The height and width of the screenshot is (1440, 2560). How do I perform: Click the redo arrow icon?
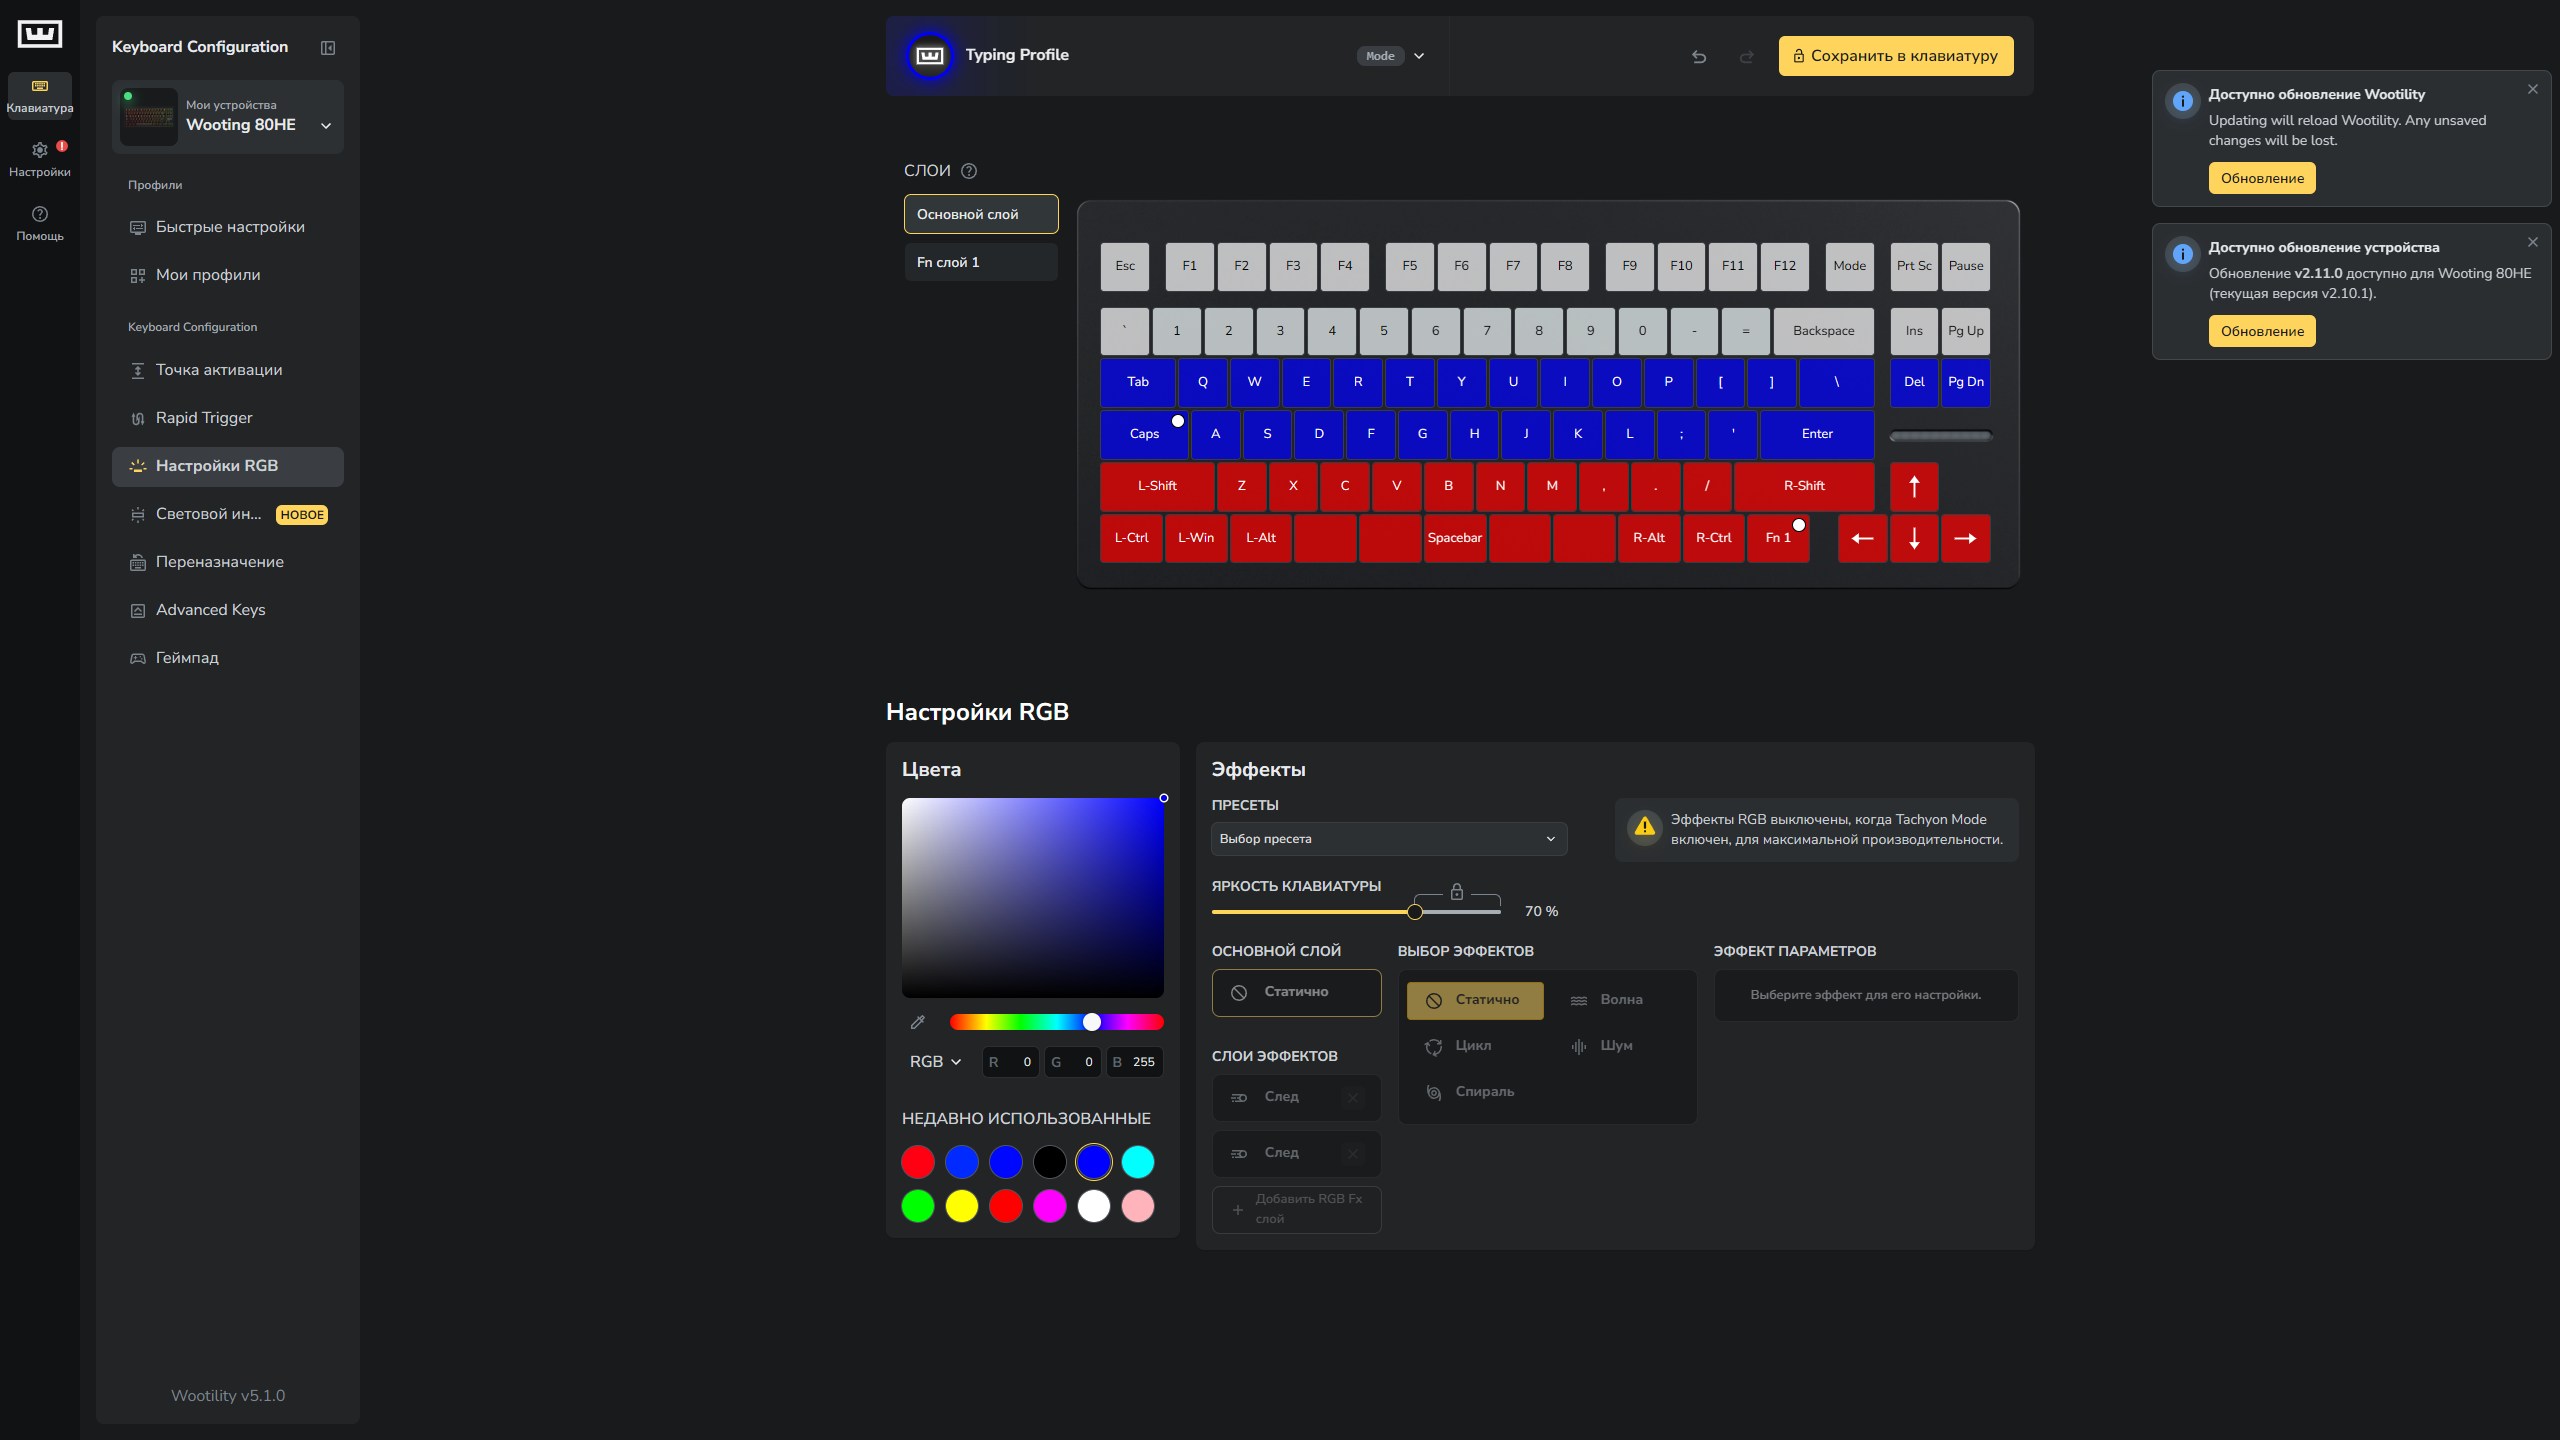[x=1746, y=57]
